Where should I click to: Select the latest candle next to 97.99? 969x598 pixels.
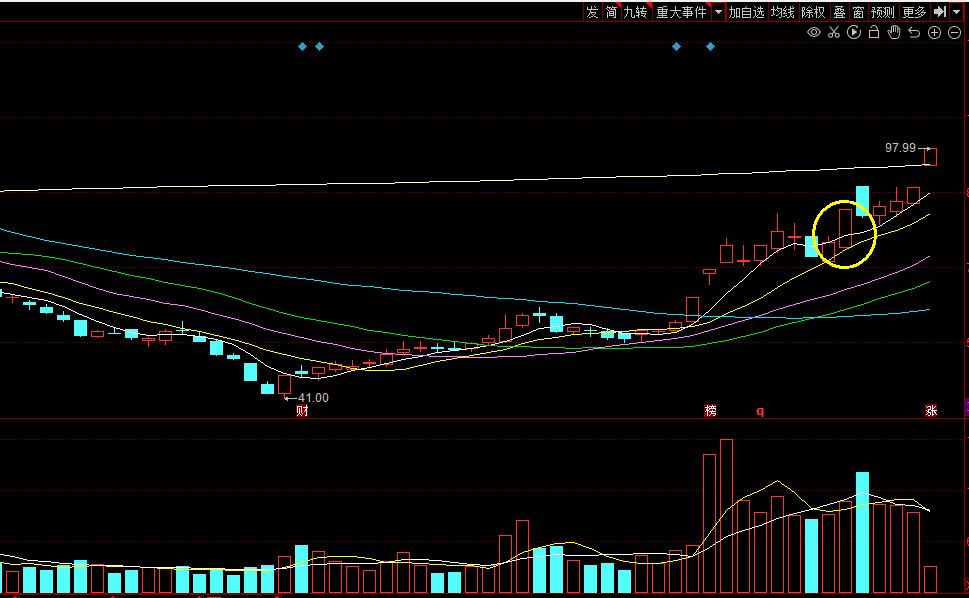click(x=931, y=156)
